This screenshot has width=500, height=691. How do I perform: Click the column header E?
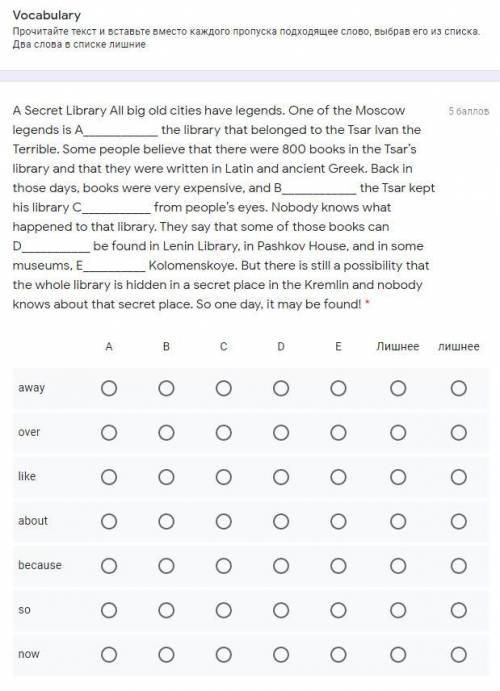point(338,346)
